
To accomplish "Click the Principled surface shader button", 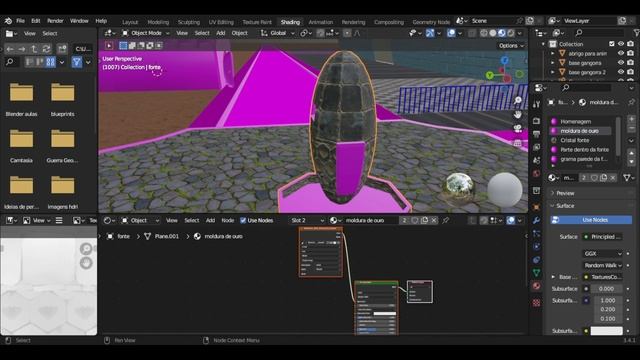I will 602,237.
